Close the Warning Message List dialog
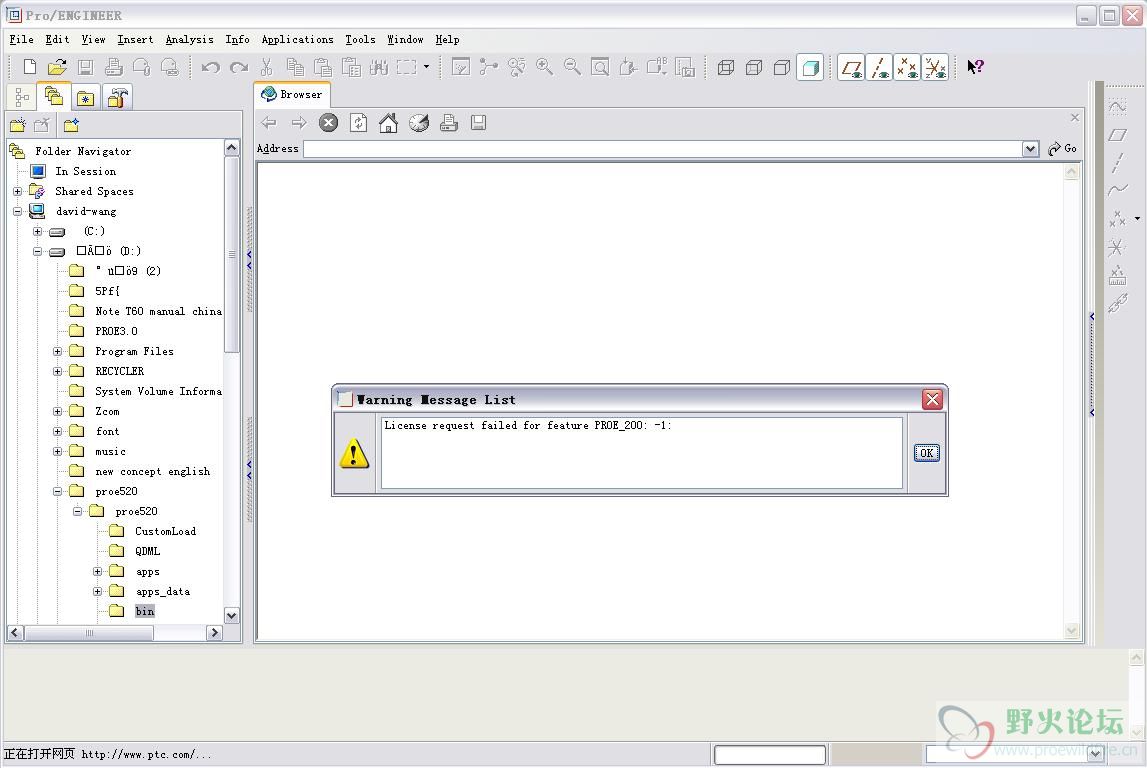This screenshot has width=1147, height=768. pos(932,399)
